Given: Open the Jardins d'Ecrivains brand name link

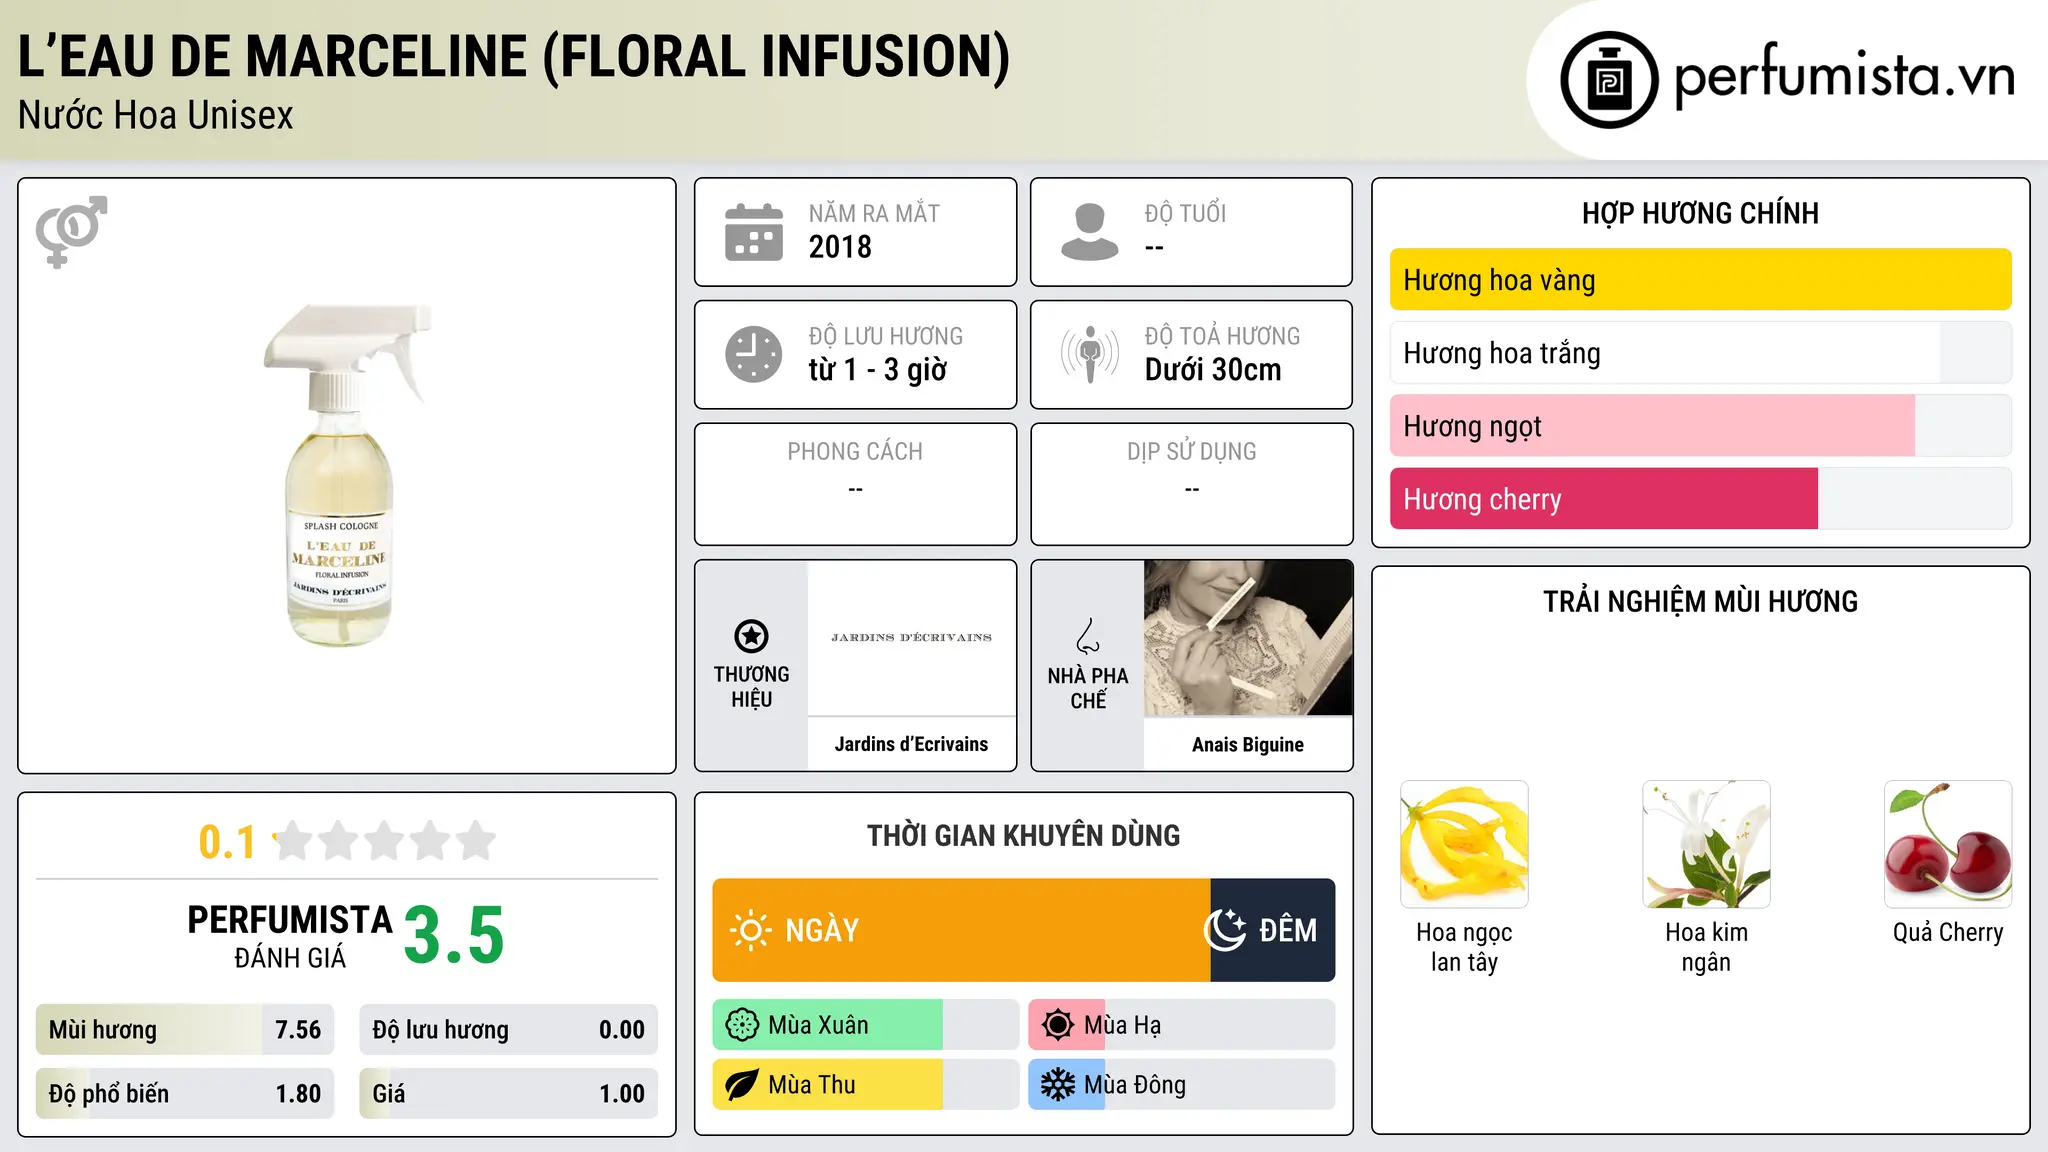Looking at the screenshot, I should 911,744.
